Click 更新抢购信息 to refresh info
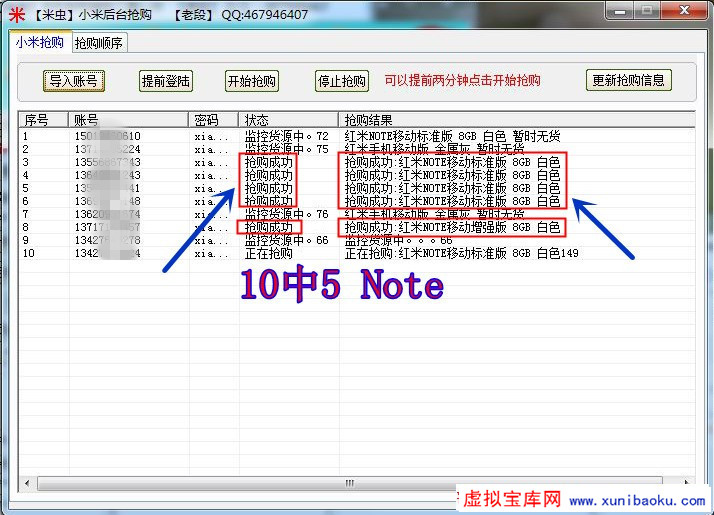714x515 pixels. (628, 81)
